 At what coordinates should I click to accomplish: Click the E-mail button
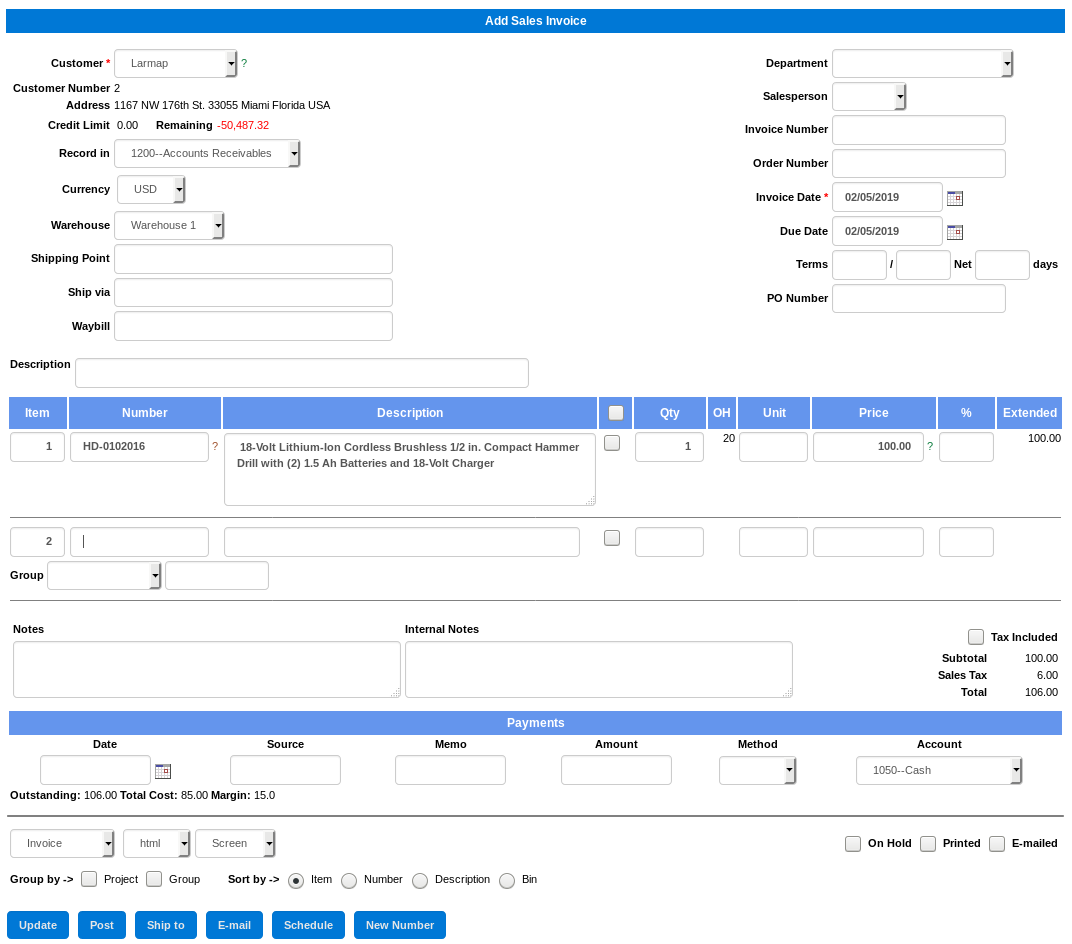point(234,925)
